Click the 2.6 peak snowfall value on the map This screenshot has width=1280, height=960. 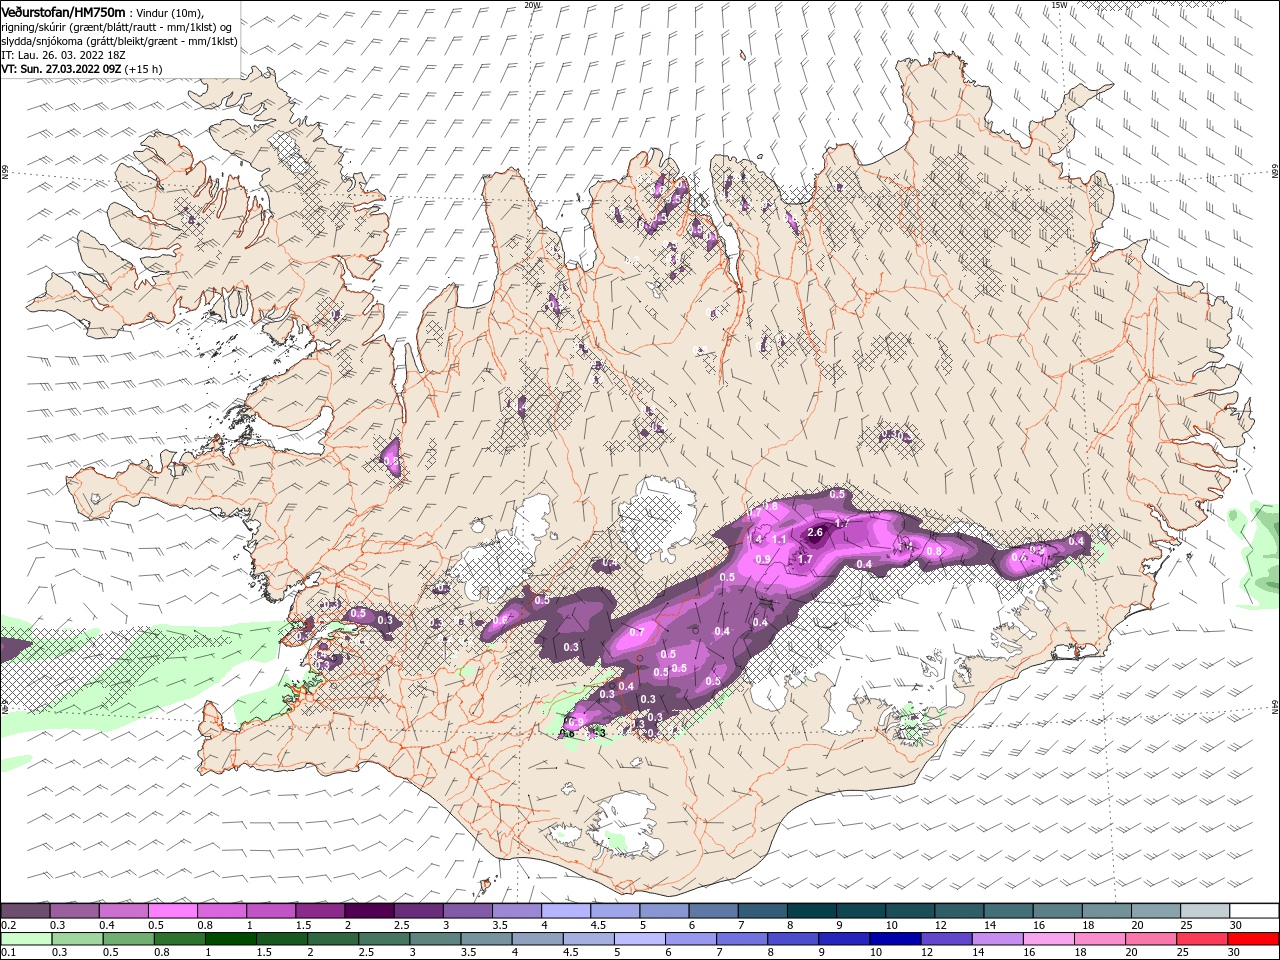coord(815,532)
